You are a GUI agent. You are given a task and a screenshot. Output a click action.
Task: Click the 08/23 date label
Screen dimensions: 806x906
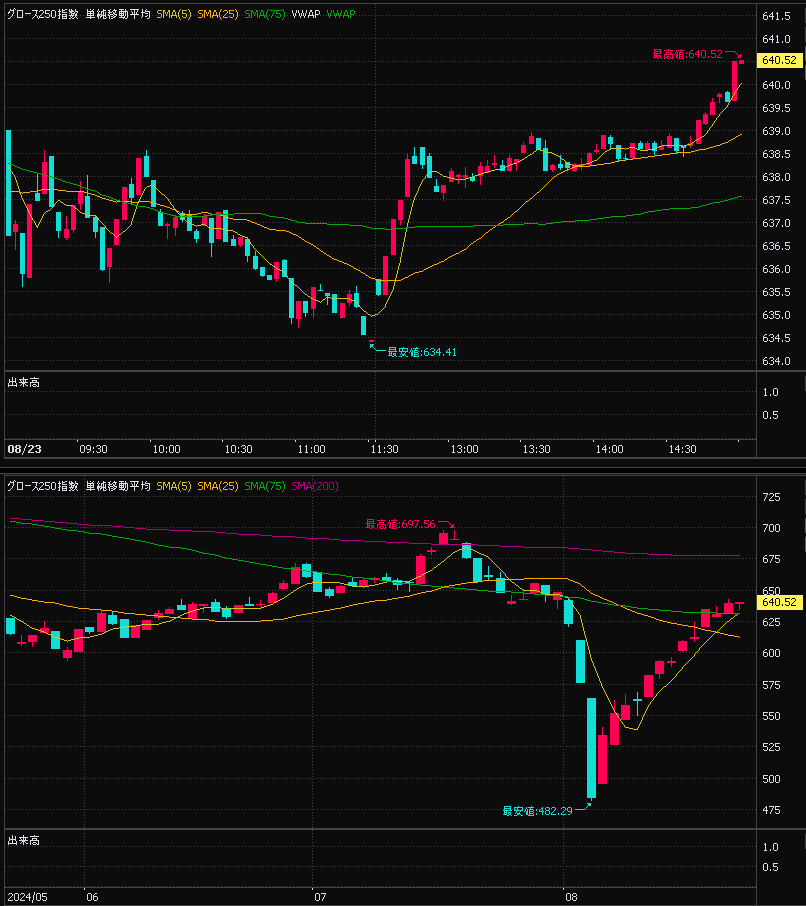click(24, 449)
